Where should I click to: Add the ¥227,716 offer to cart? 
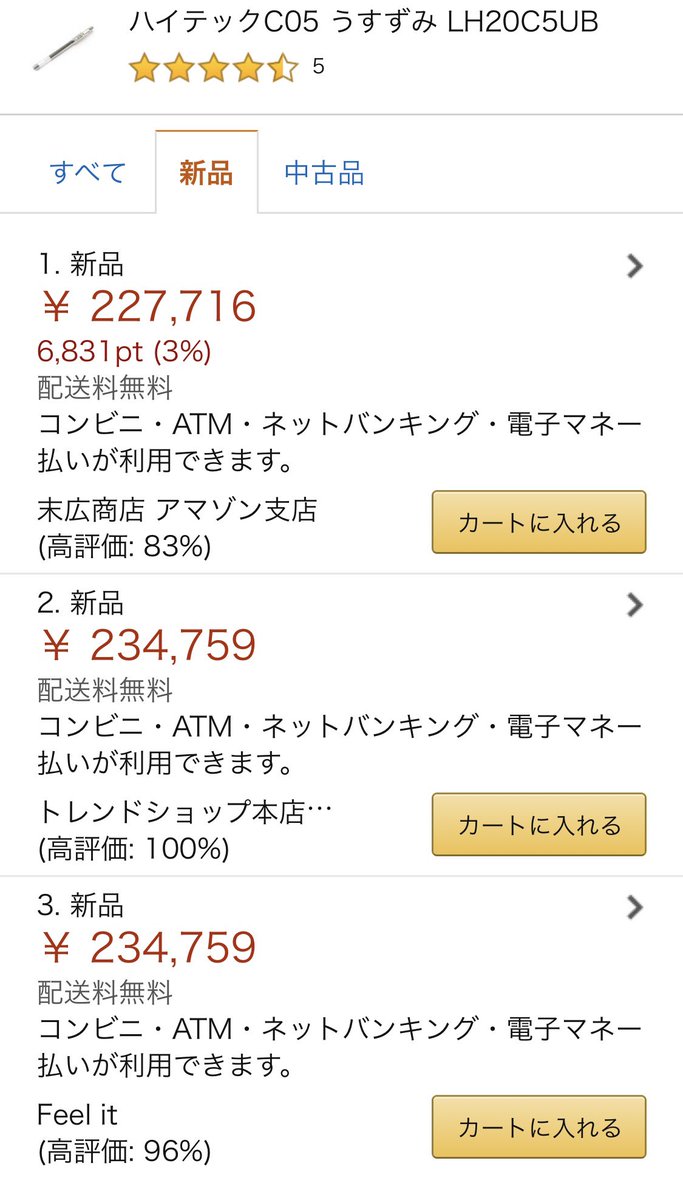[x=539, y=522]
